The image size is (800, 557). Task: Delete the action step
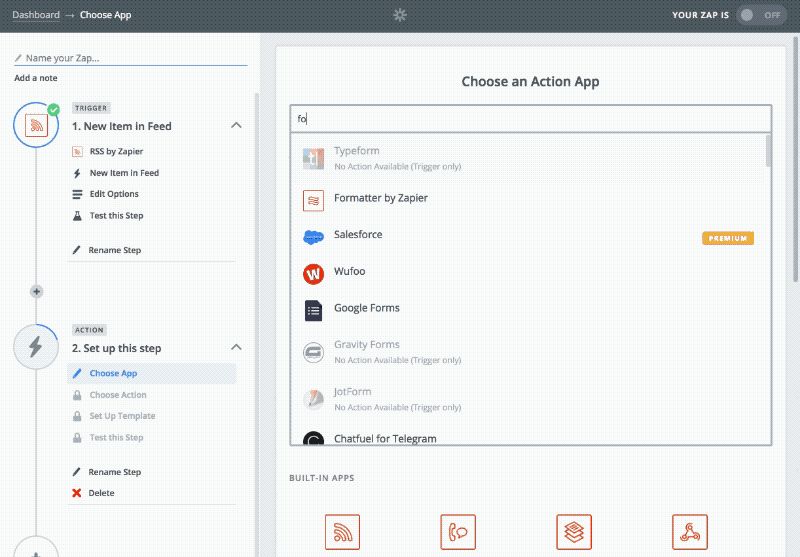(101, 493)
